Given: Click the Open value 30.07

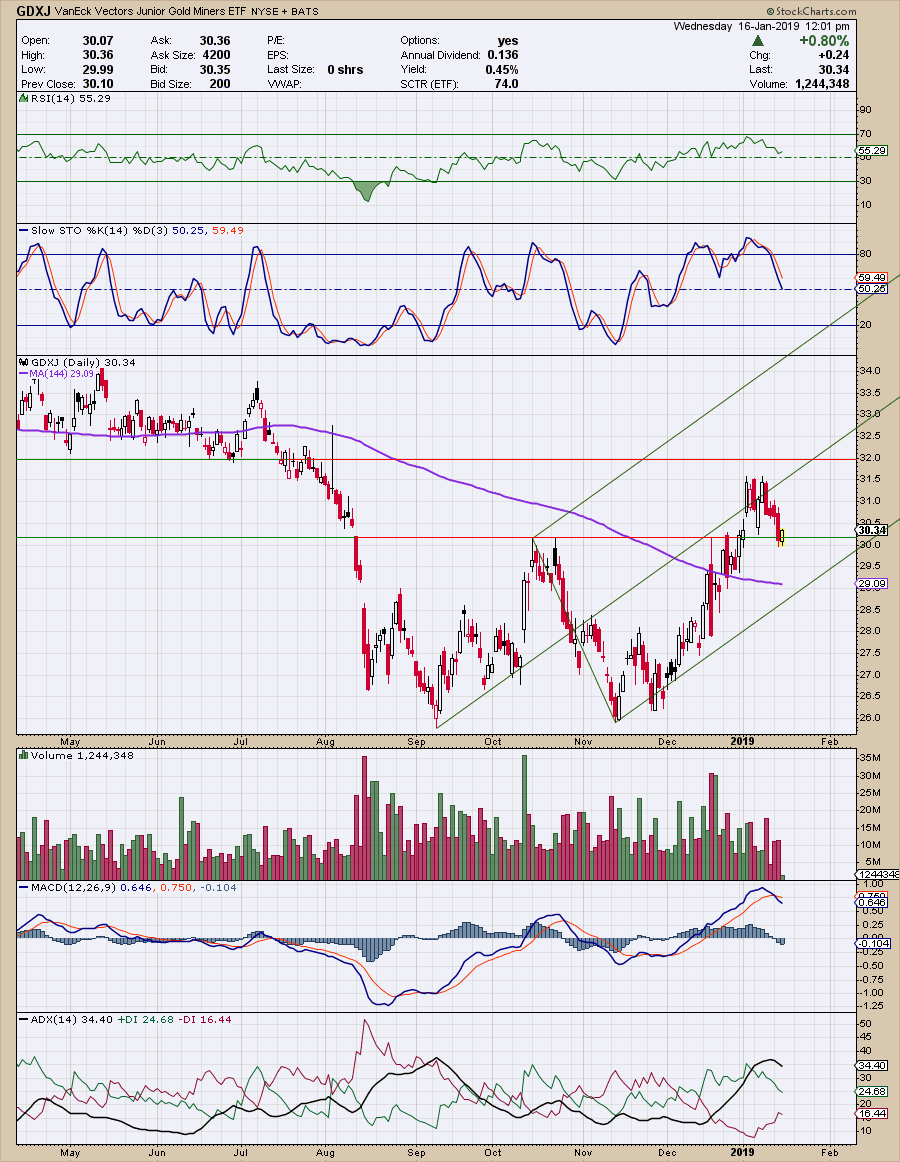Looking at the screenshot, I should [x=98, y=41].
